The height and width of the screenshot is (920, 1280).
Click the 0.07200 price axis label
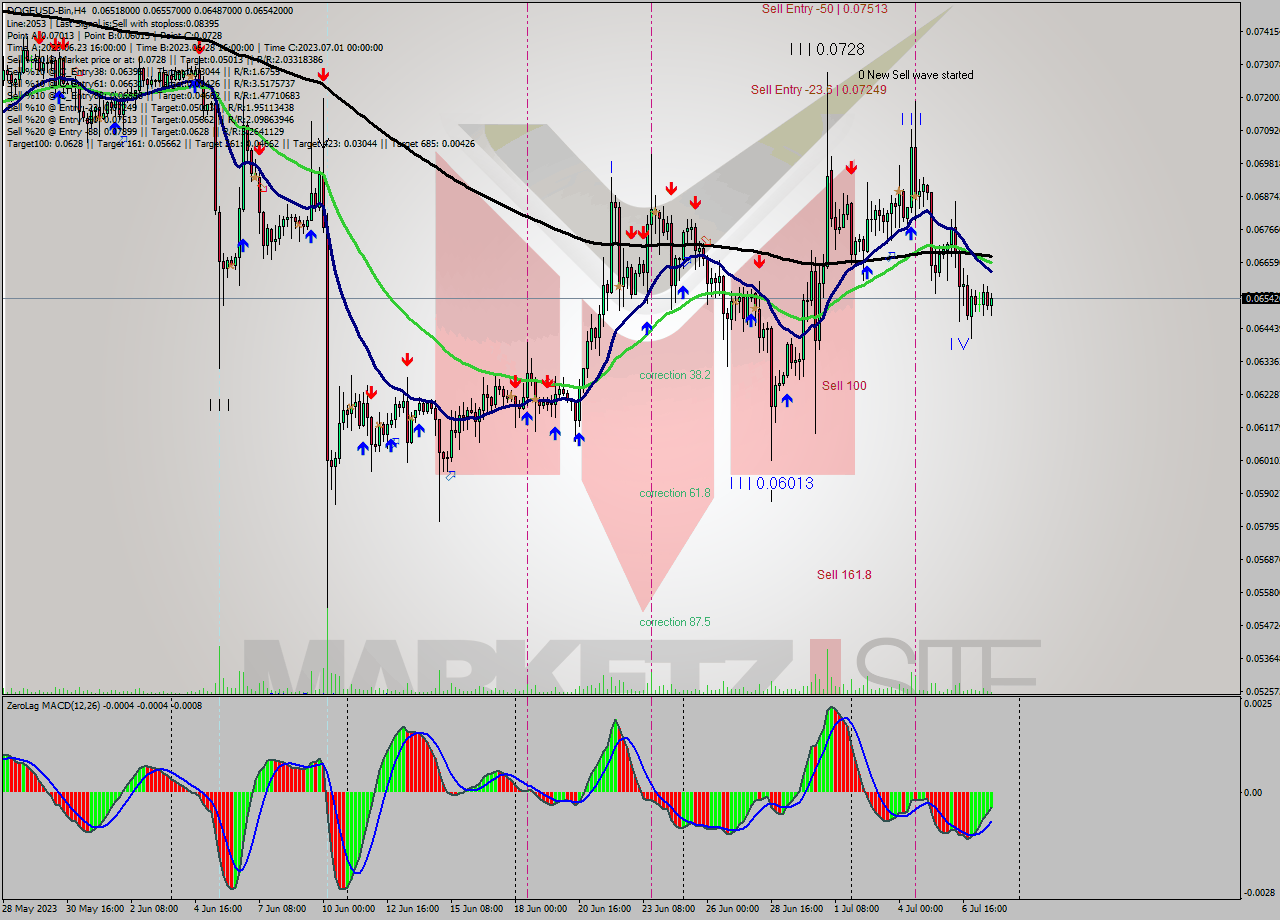pyautogui.click(x=1261, y=97)
